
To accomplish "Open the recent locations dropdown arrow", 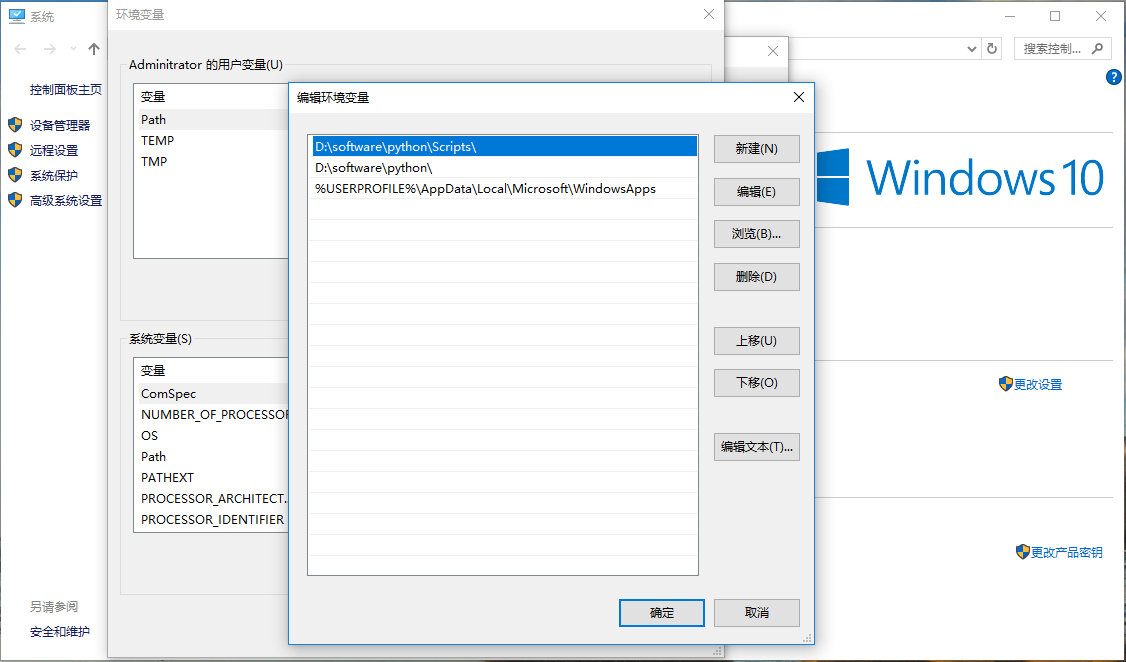I will click(x=73, y=49).
